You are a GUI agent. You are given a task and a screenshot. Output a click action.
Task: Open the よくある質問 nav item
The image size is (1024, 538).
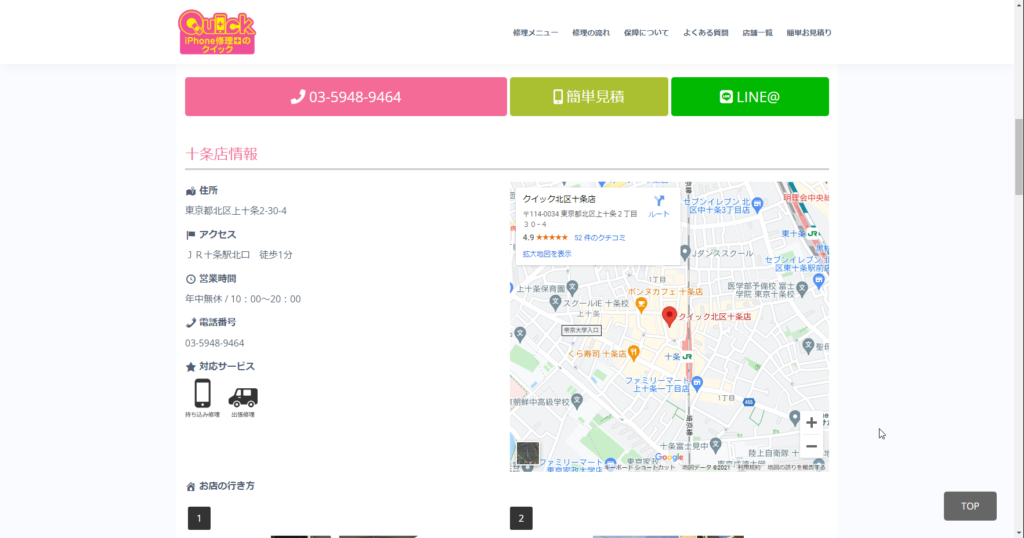click(705, 33)
